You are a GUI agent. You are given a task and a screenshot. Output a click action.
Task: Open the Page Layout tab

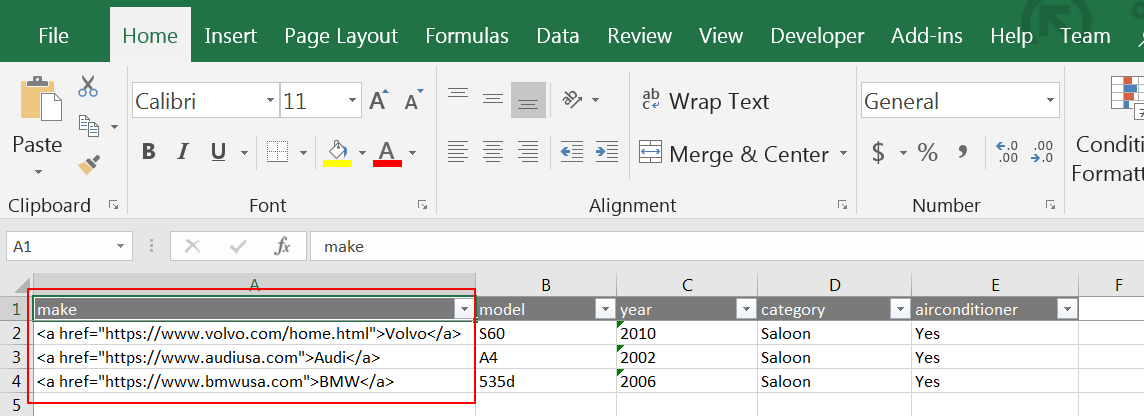(x=341, y=36)
